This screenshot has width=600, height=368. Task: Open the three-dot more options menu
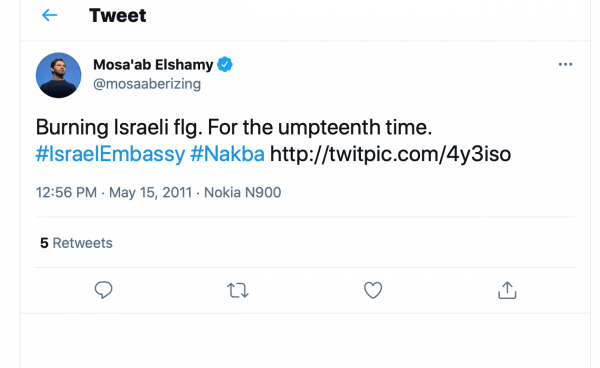[x=565, y=64]
